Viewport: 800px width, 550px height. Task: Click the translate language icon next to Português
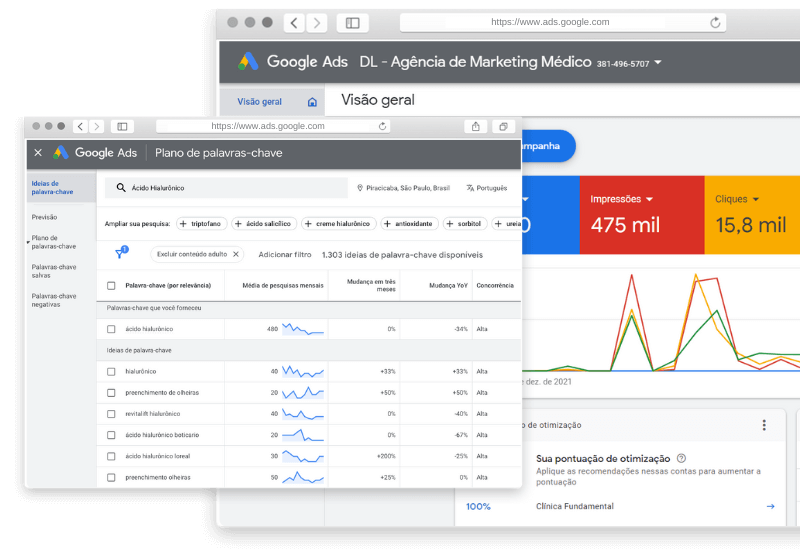point(470,188)
